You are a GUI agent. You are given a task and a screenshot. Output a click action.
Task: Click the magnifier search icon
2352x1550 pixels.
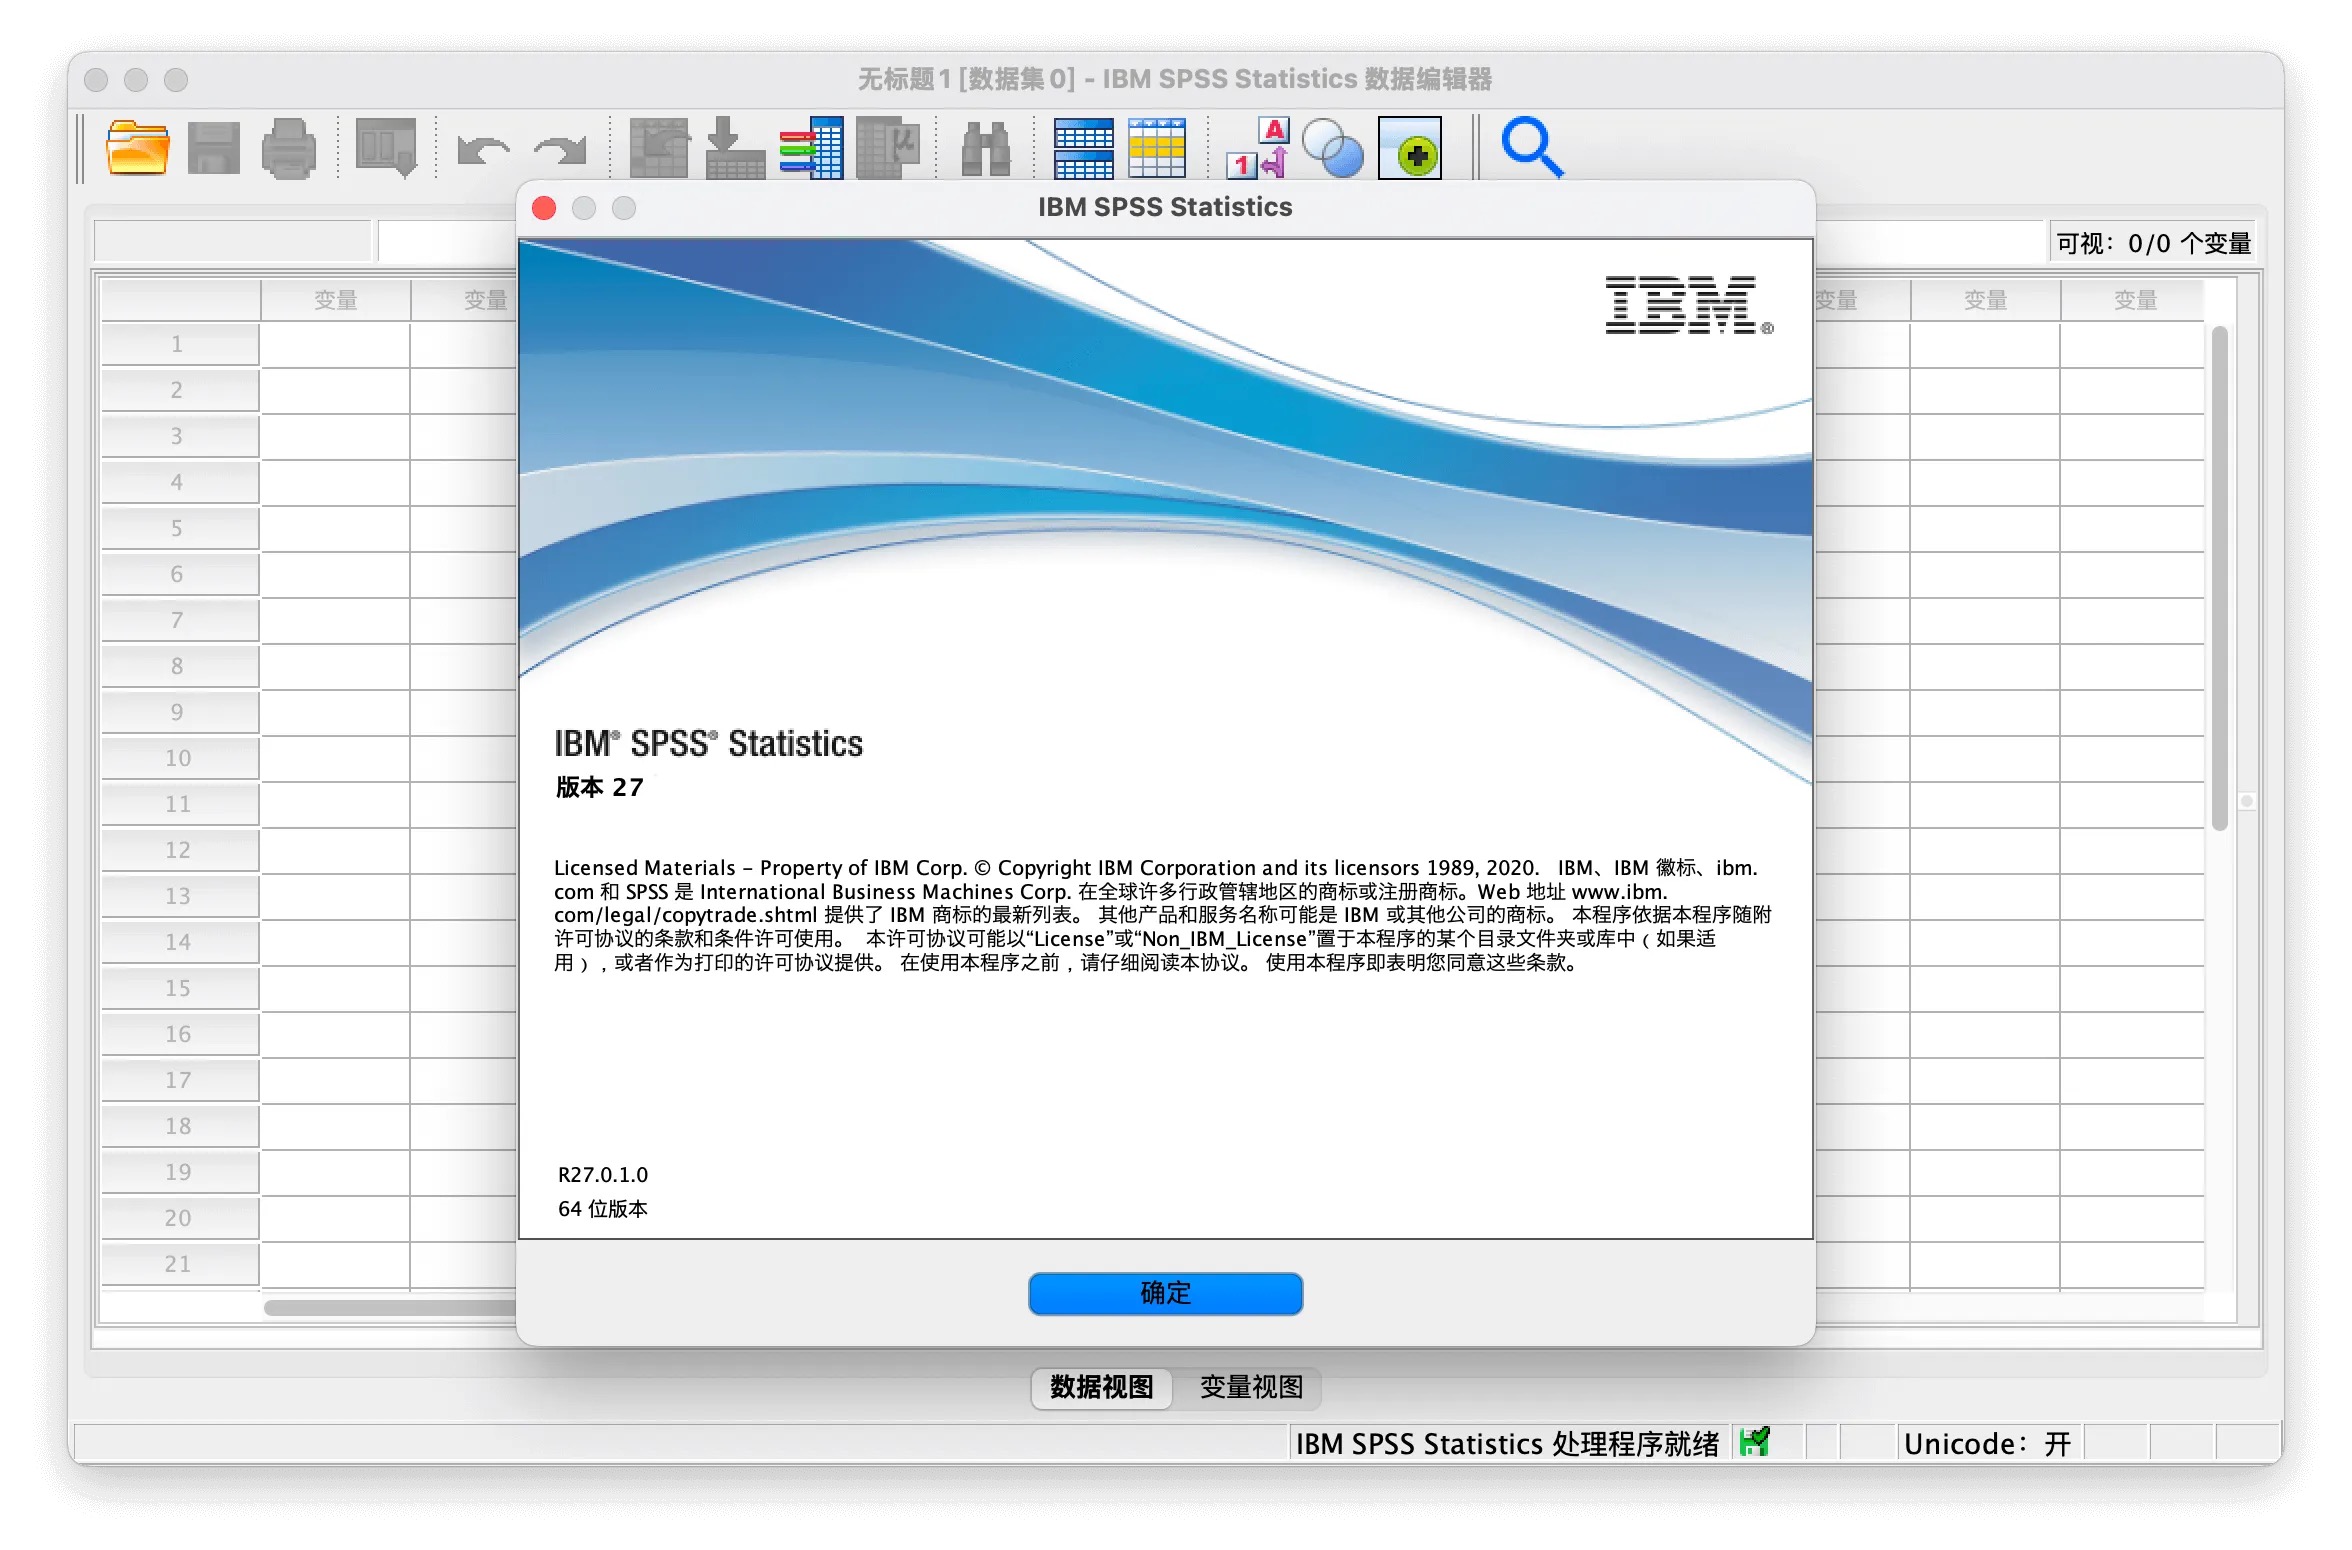(1530, 148)
